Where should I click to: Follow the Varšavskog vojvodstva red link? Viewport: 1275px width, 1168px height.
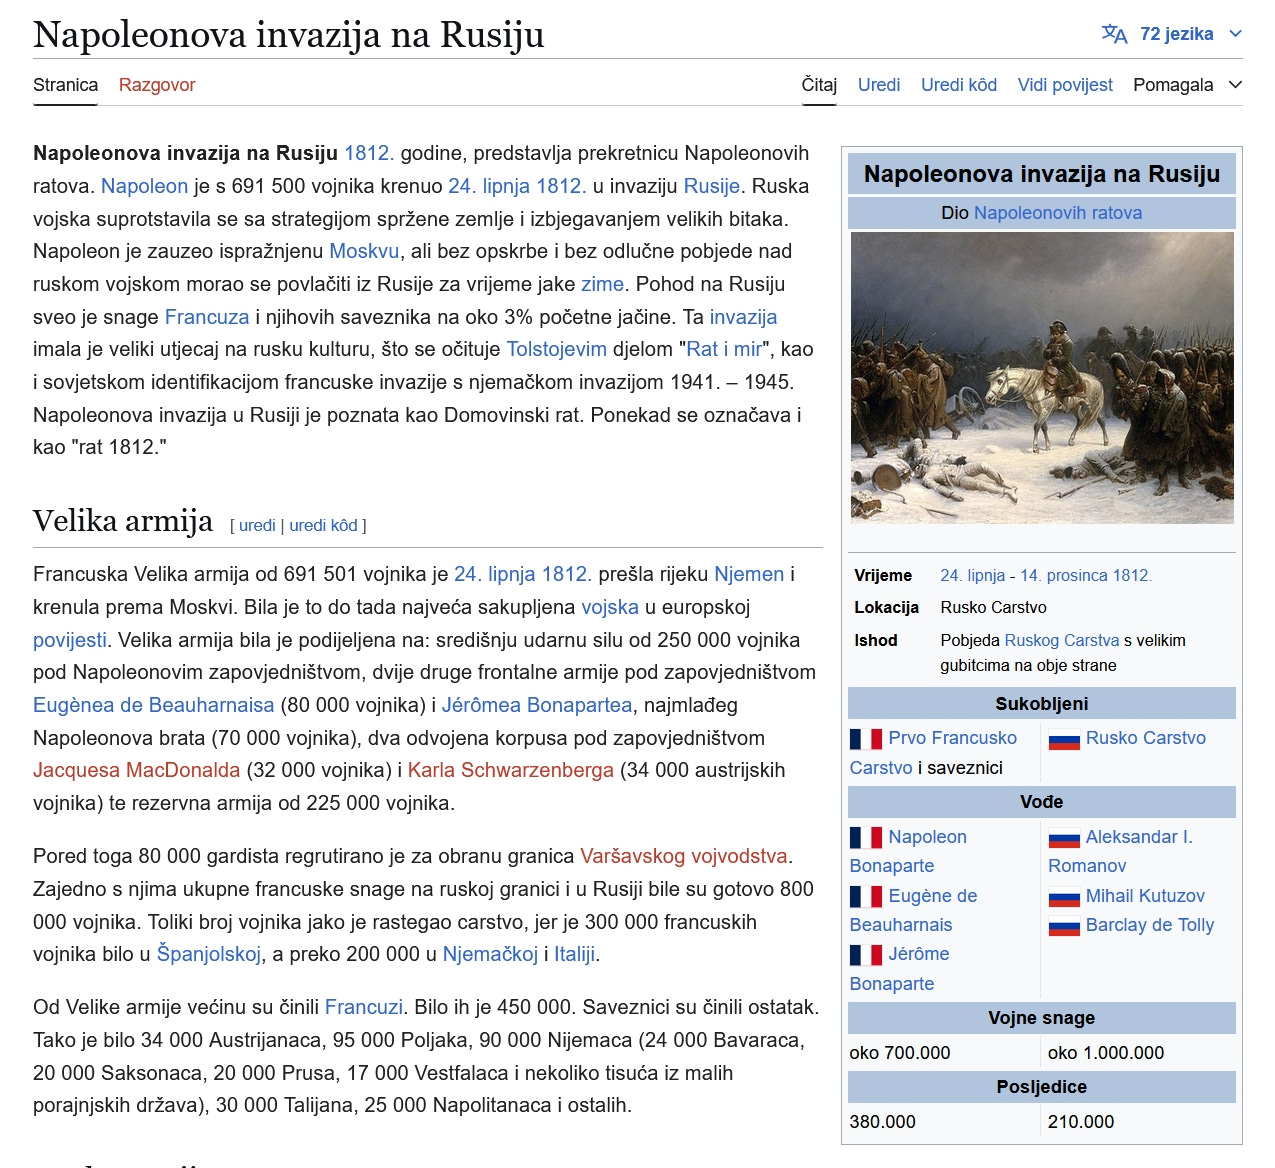684,856
